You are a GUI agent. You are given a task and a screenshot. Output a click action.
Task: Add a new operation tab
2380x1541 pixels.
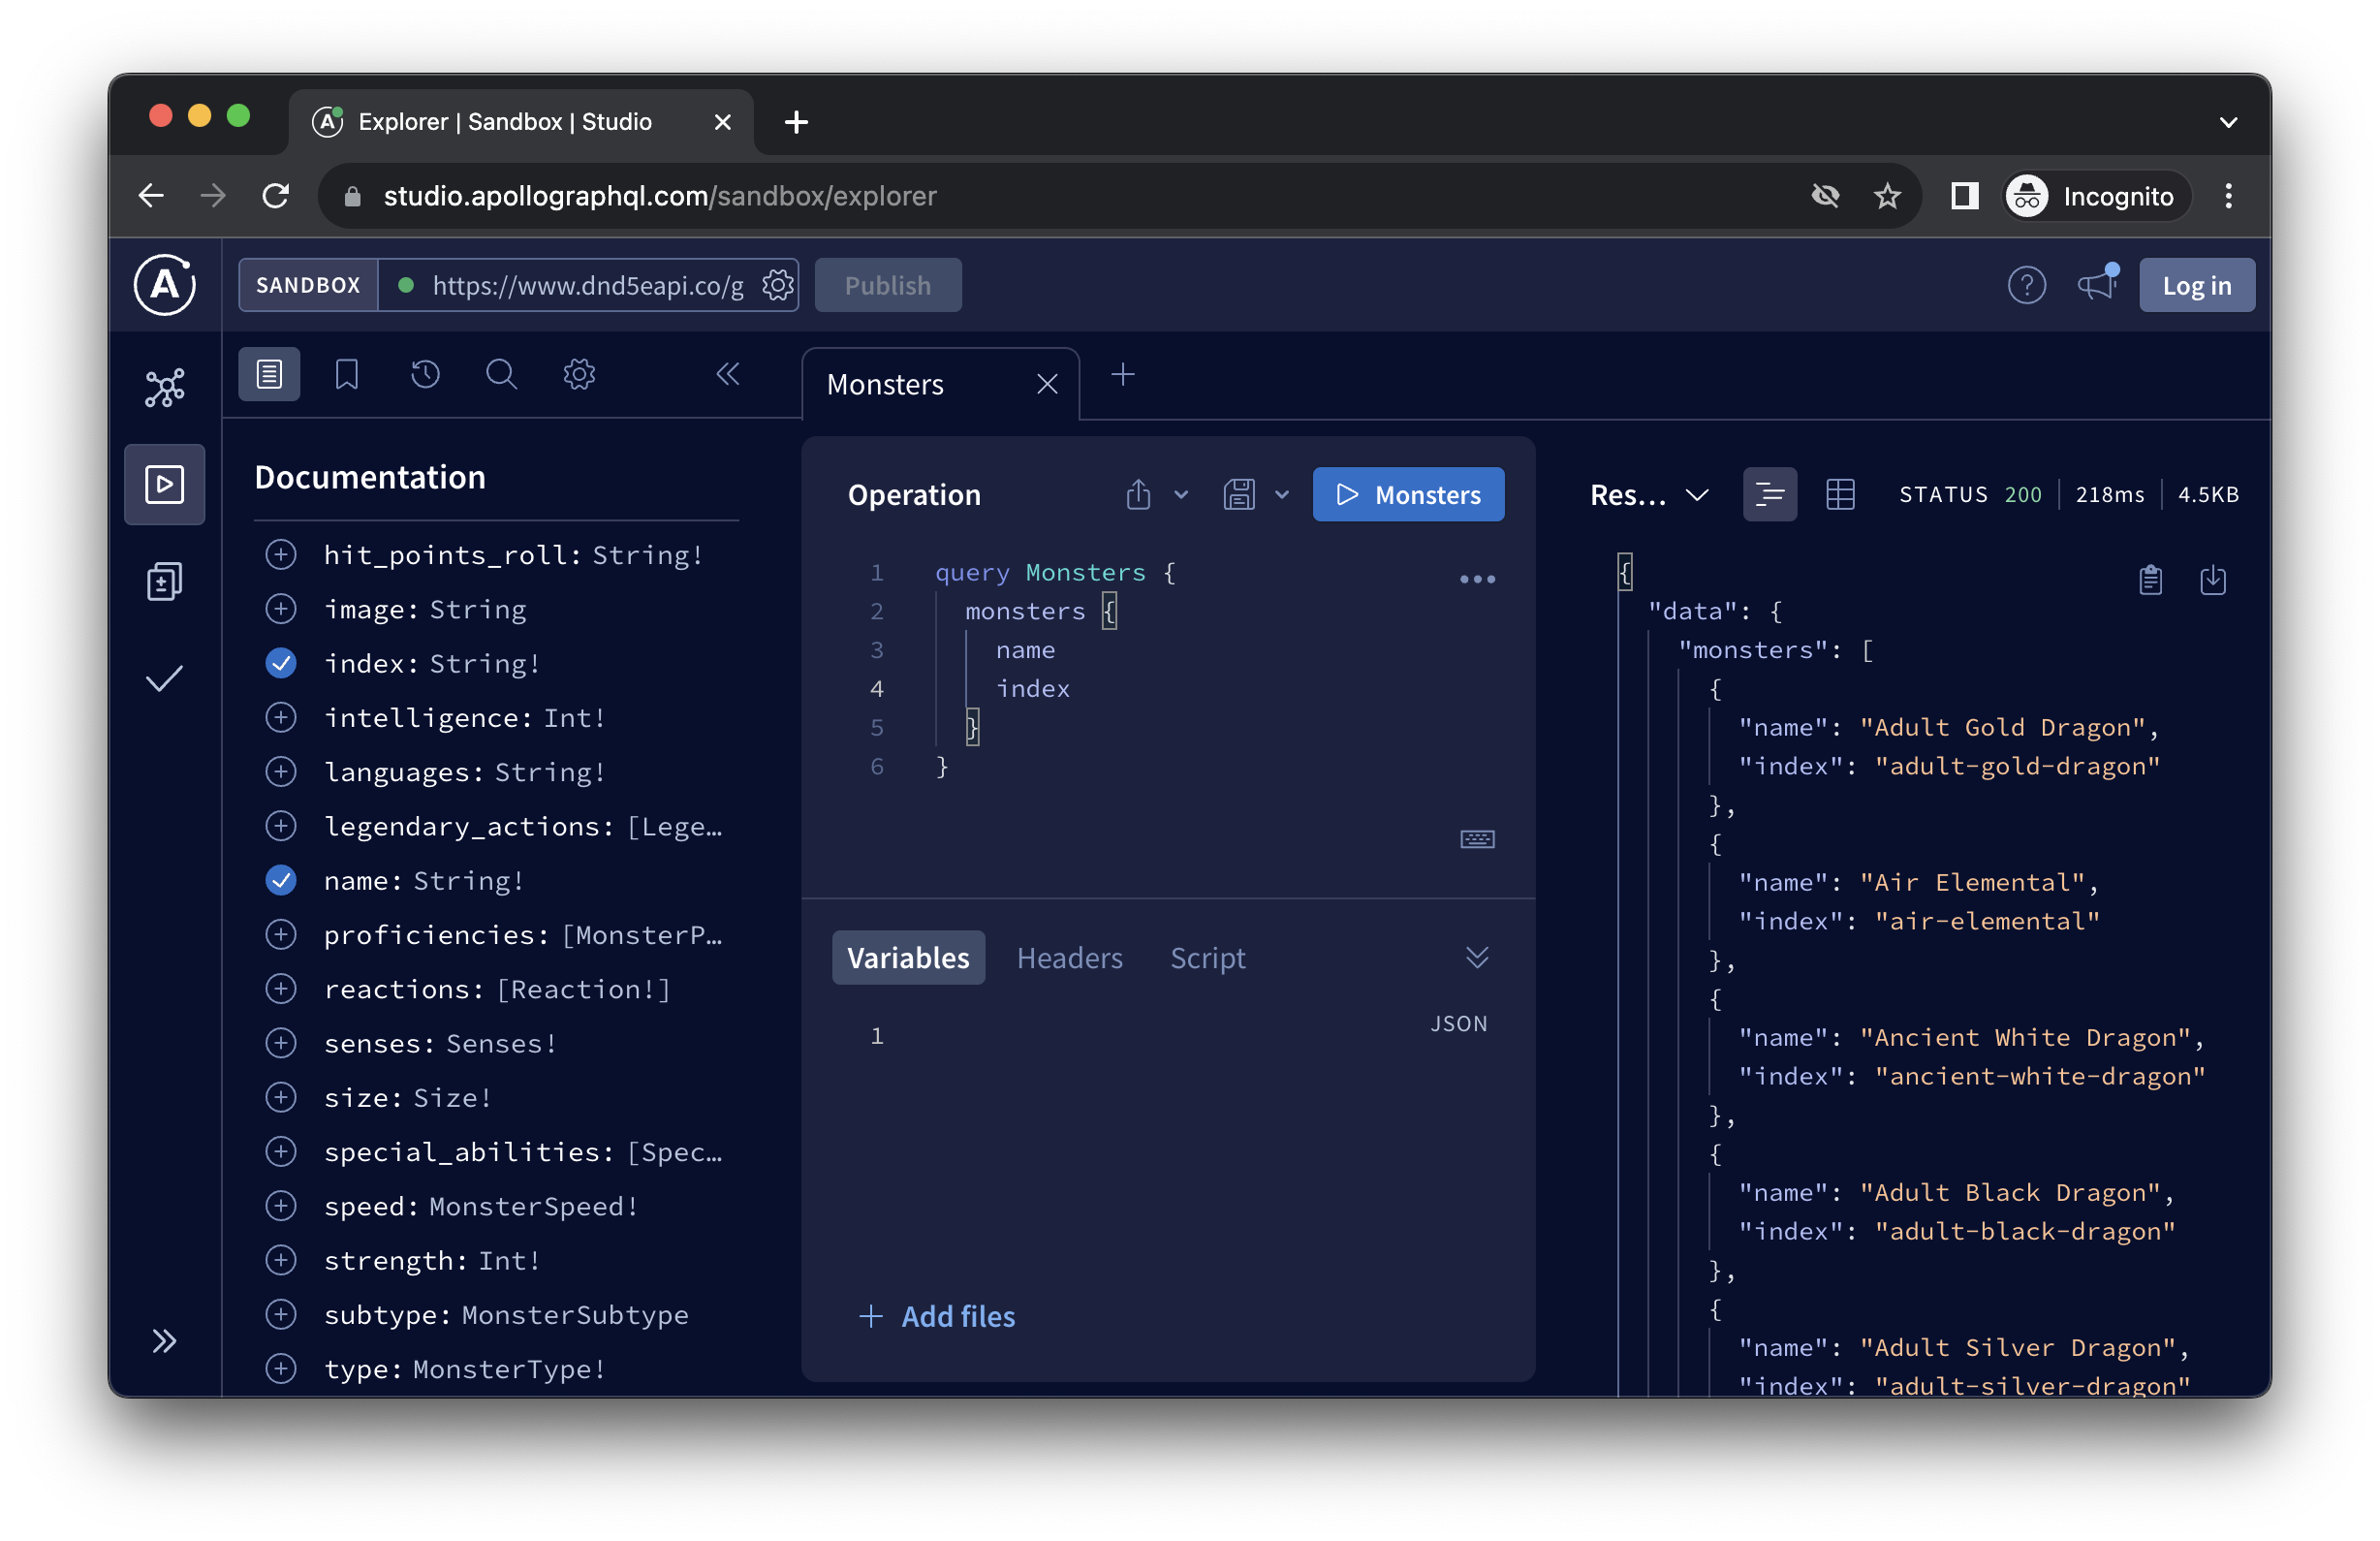tap(1123, 375)
